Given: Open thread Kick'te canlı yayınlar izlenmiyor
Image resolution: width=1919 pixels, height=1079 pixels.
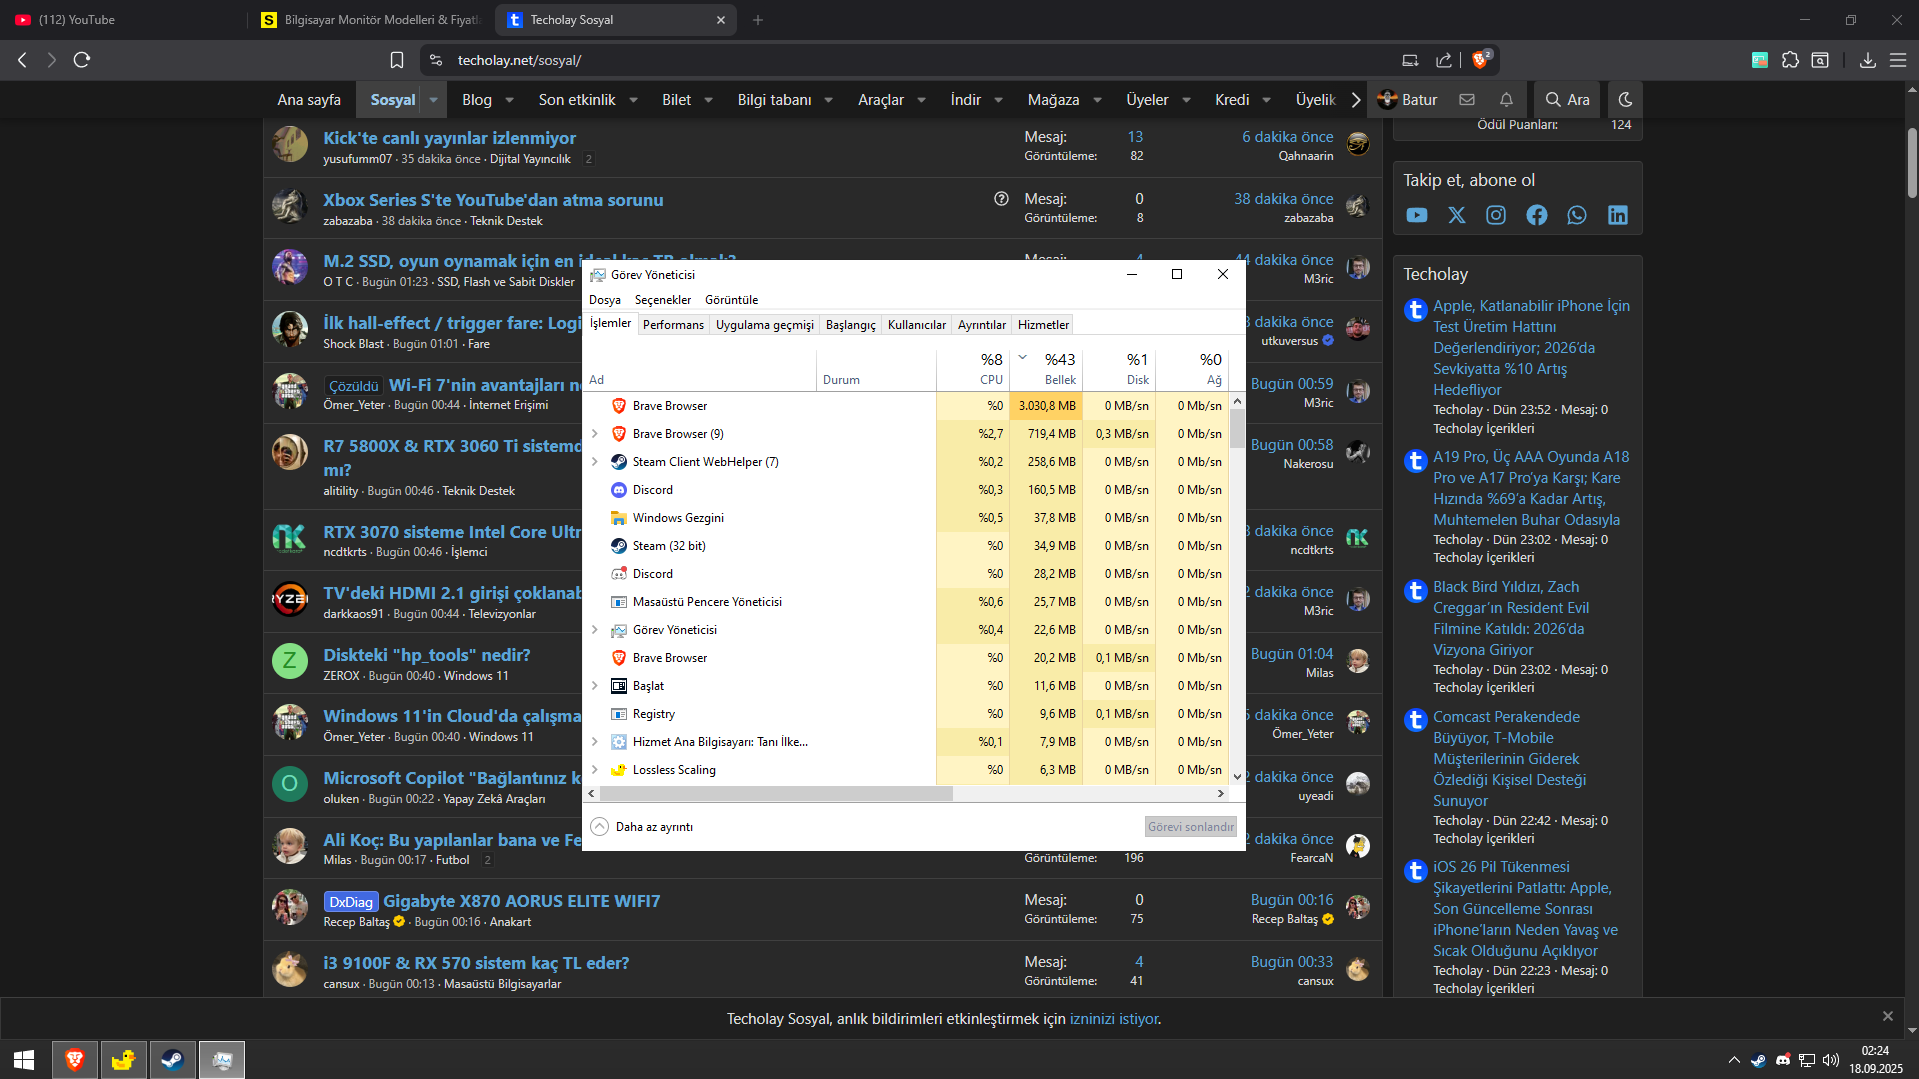Looking at the screenshot, I should pos(449,138).
